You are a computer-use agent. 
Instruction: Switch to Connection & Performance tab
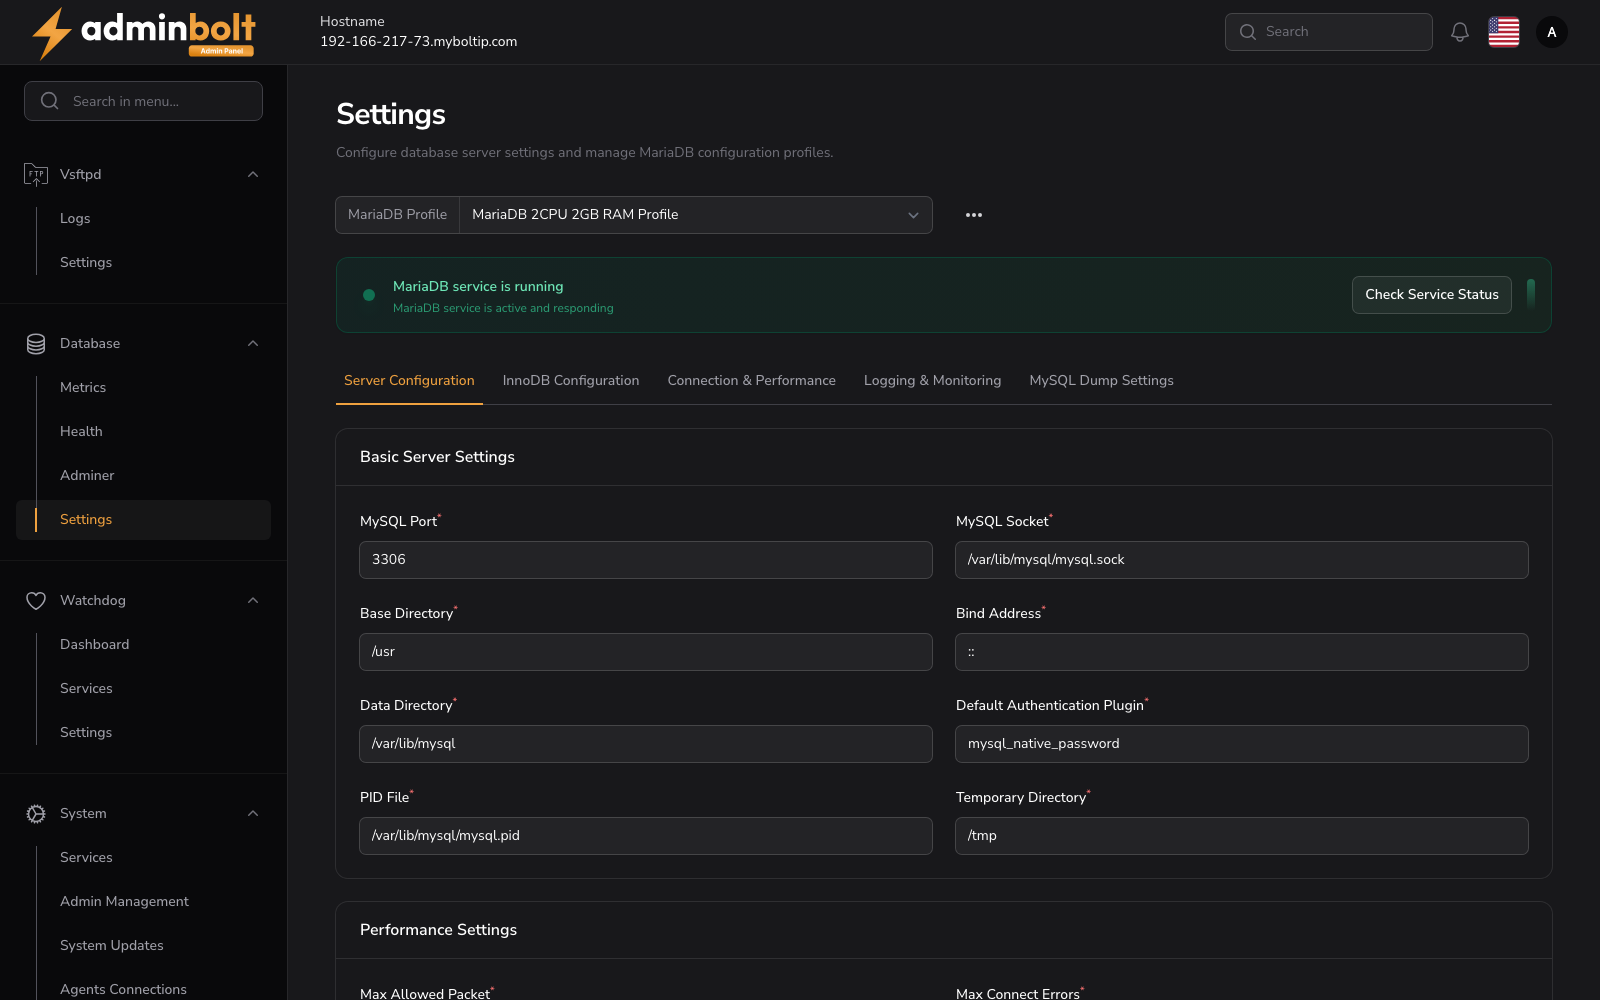[752, 380]
